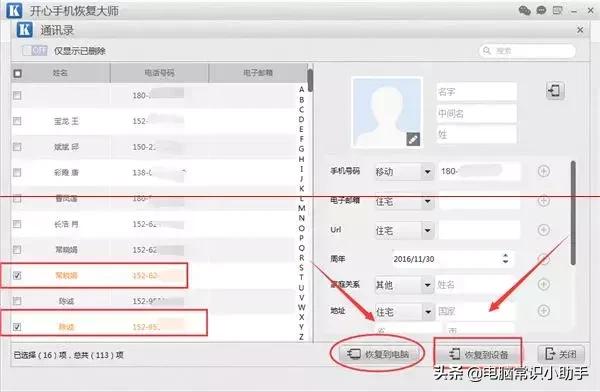
Task: Click the pencil edit icon on avatar
Action: 412,139
